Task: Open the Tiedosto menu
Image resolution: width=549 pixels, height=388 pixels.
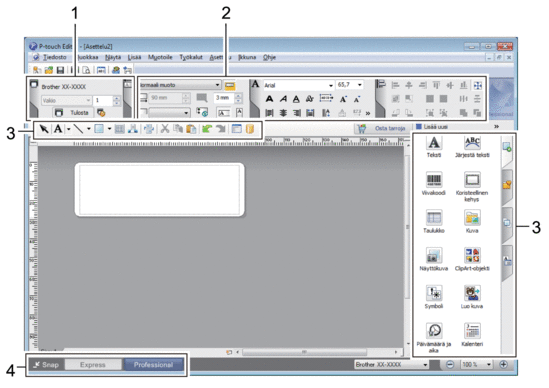Action: tap(54, 57)
